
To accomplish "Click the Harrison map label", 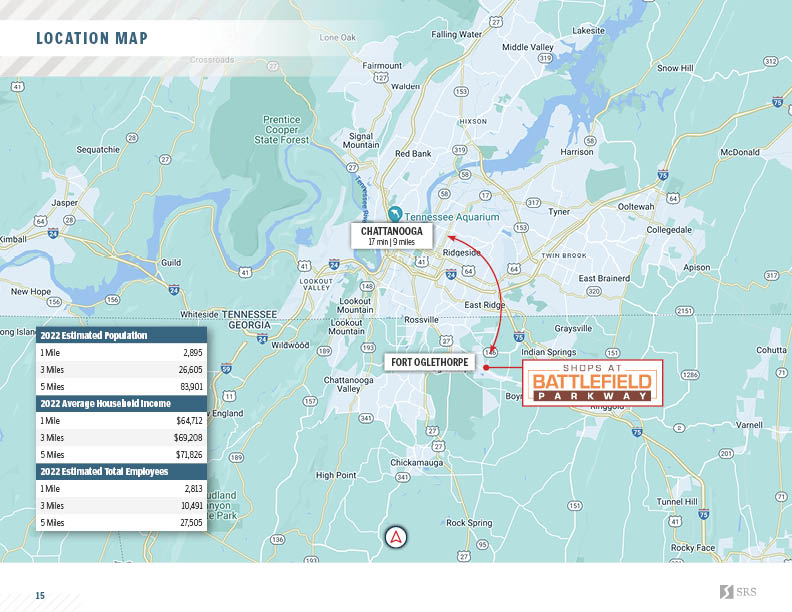I will coord(577,151).
